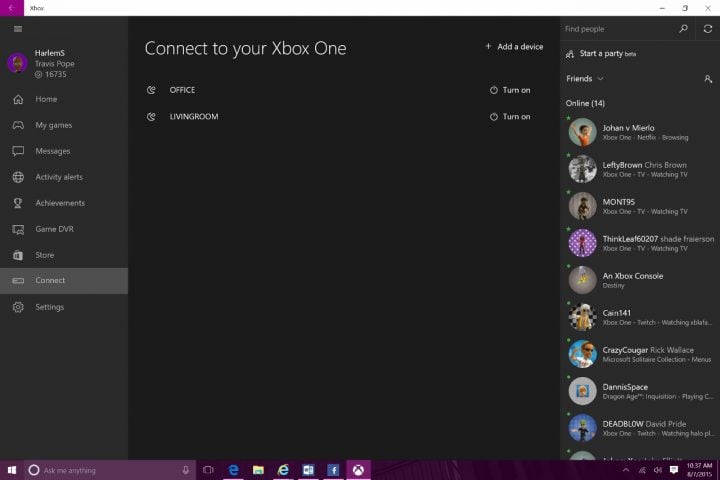Open MONT95's profile
Screen dimensions: 720x480
[x=640, y=206]
